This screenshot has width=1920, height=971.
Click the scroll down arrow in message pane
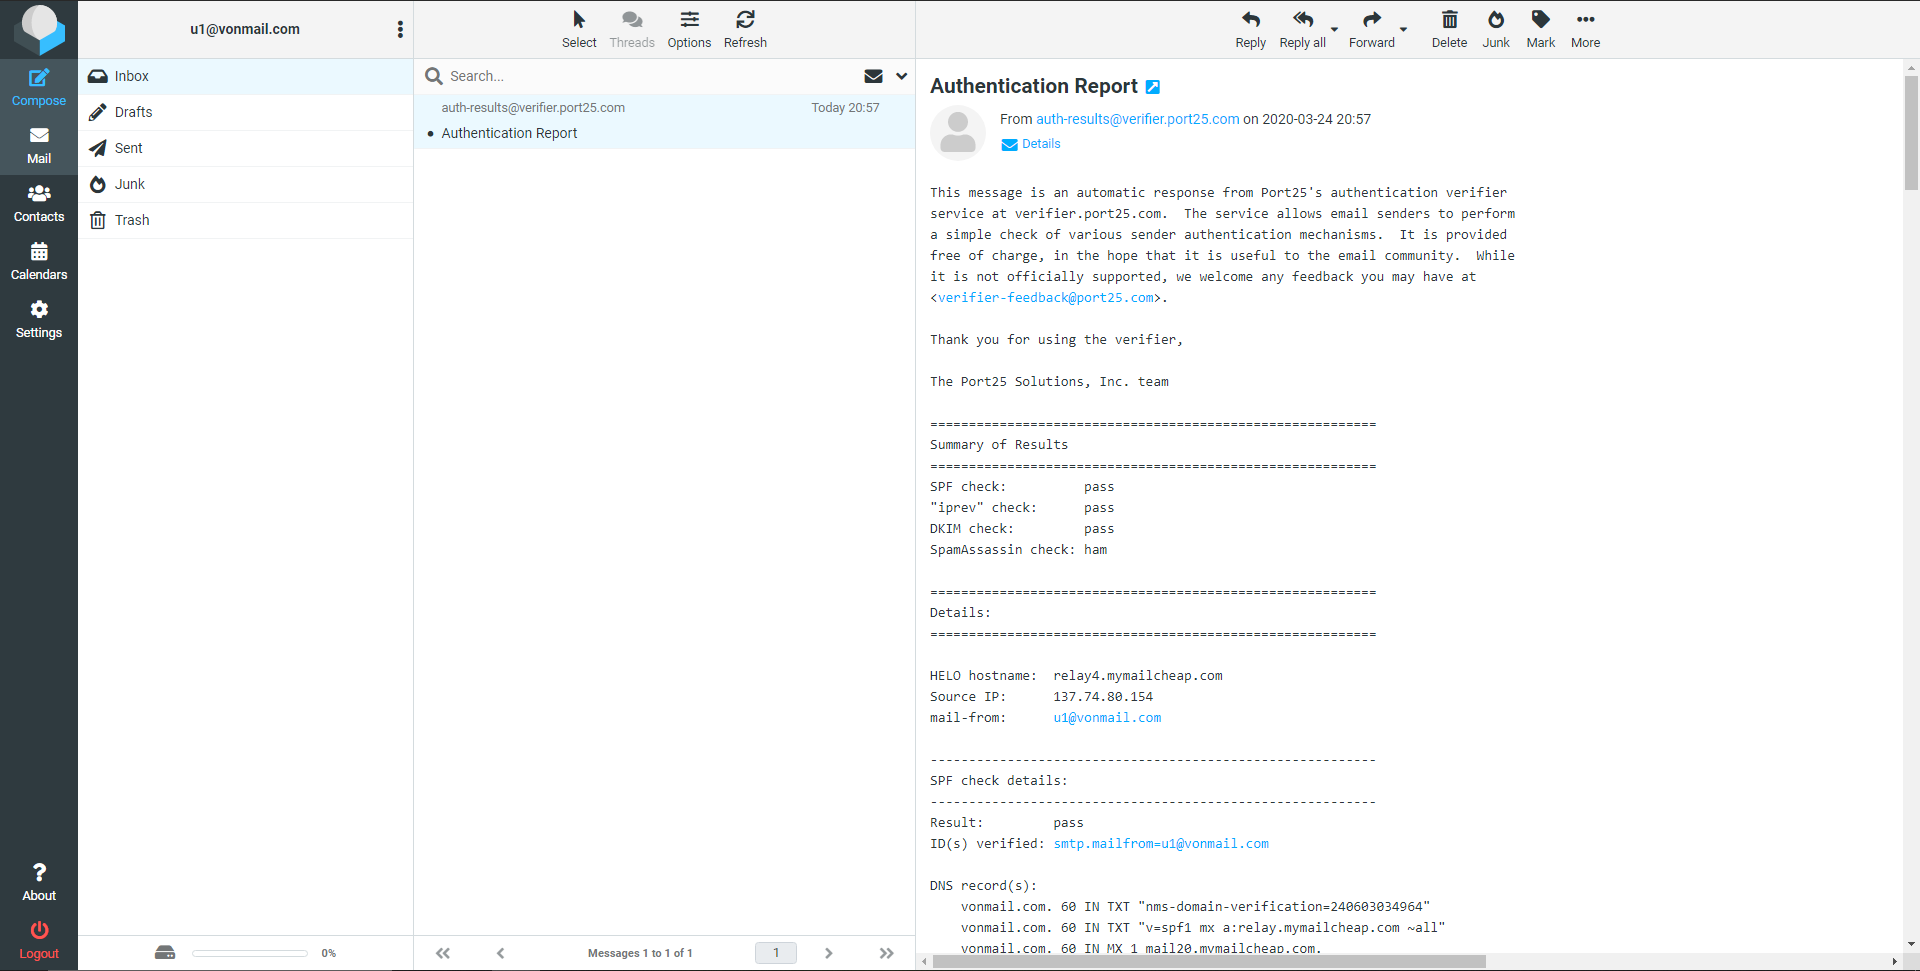point(1911,943)
